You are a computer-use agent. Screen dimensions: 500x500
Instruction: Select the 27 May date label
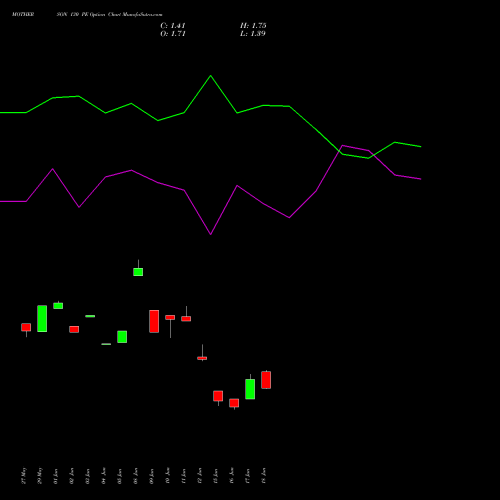click(24, 476)
